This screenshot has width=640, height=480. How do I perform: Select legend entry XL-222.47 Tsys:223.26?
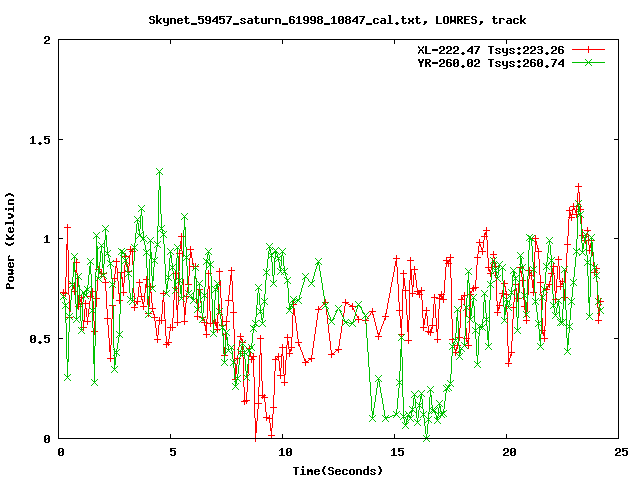pos(491,50)
